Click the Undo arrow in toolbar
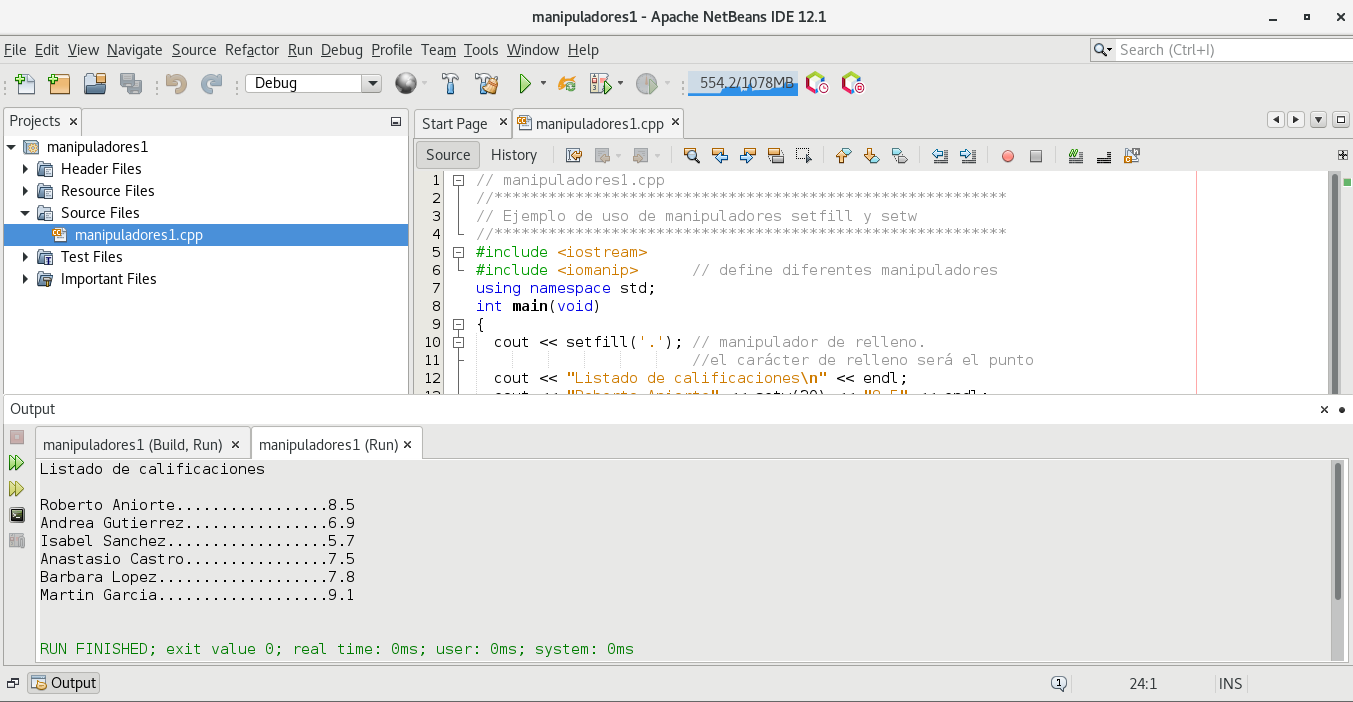Image resolution: width=1353 pixels, height=702 pixels. 177,84
